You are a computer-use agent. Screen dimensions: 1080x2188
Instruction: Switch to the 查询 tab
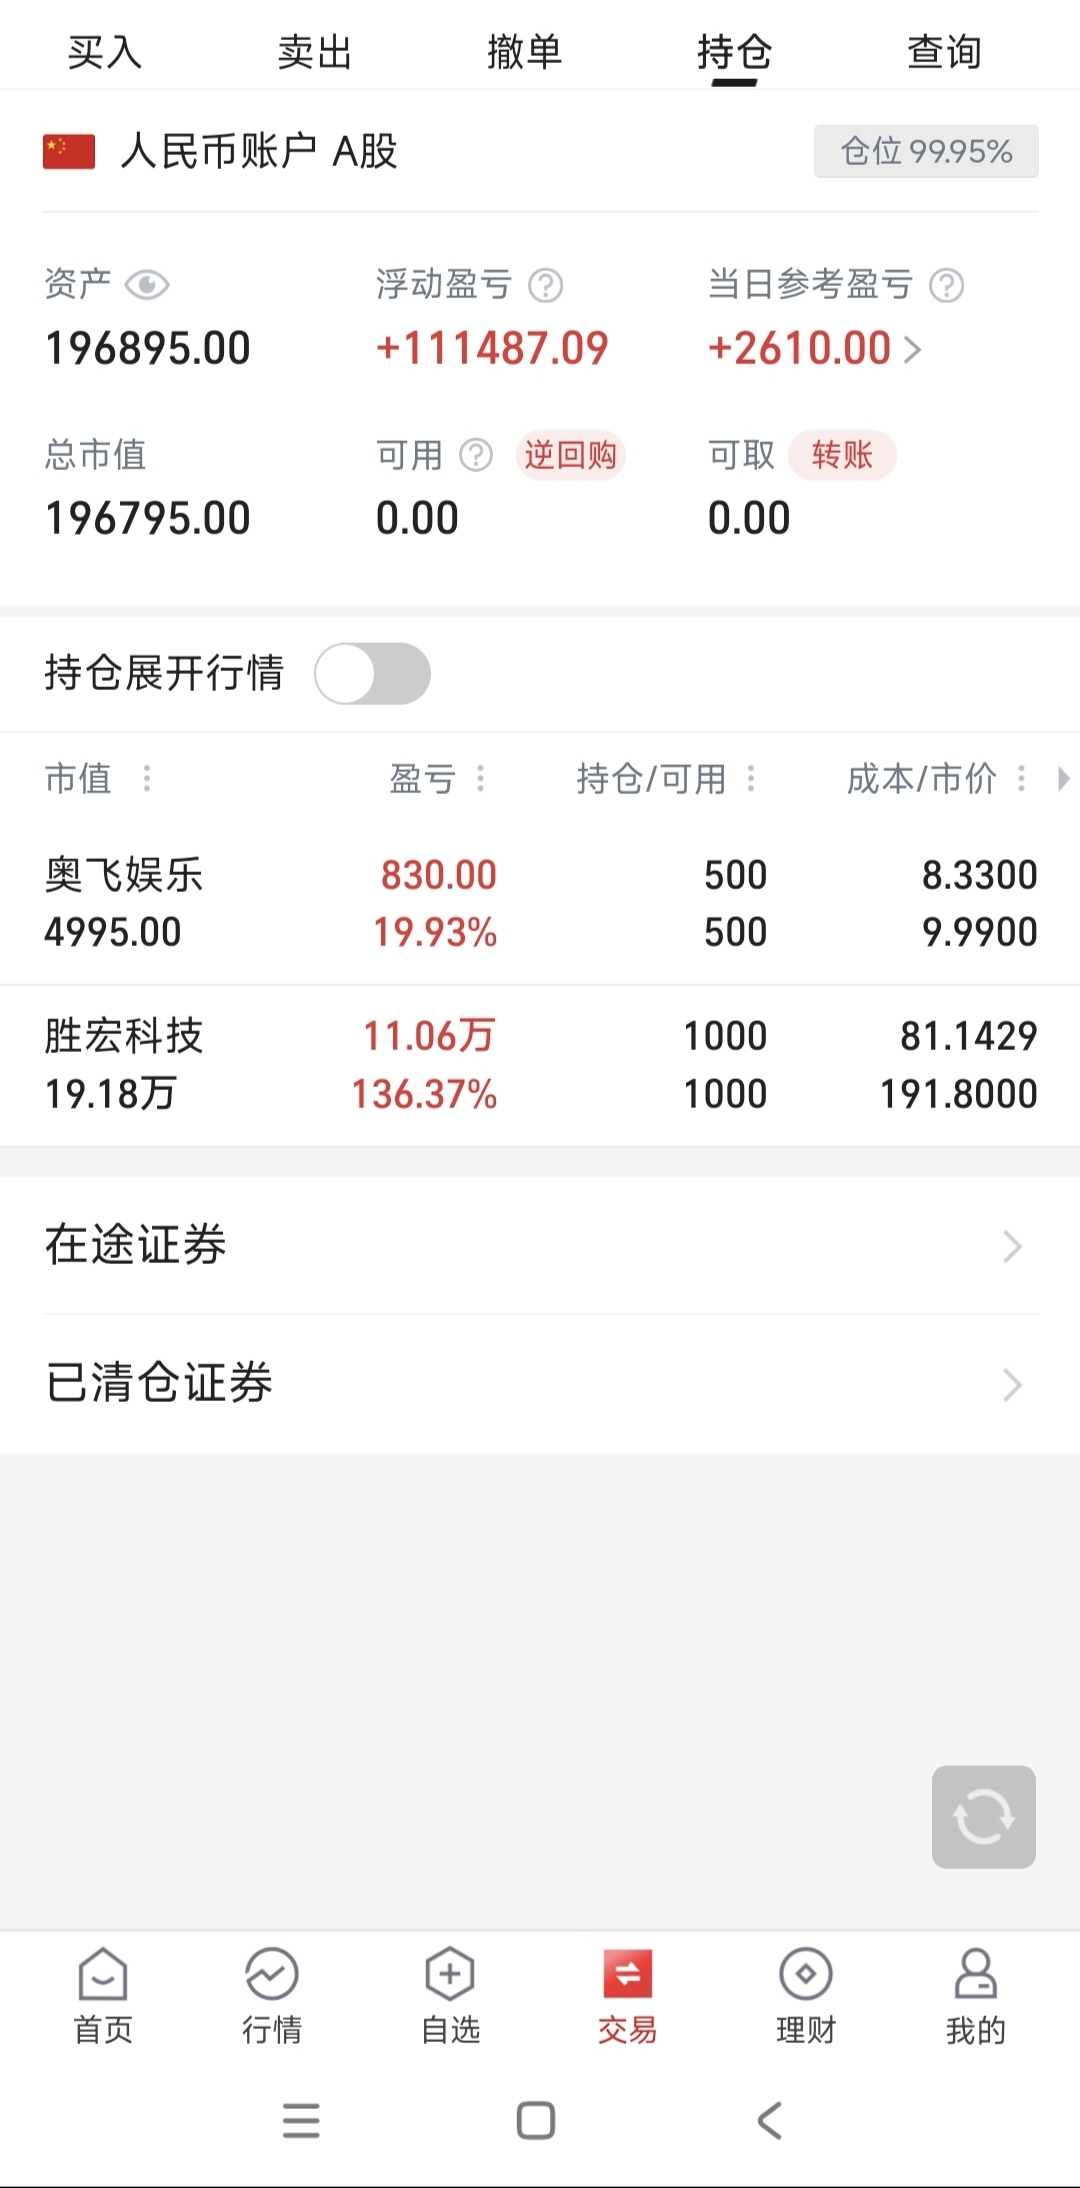point(944,52)
